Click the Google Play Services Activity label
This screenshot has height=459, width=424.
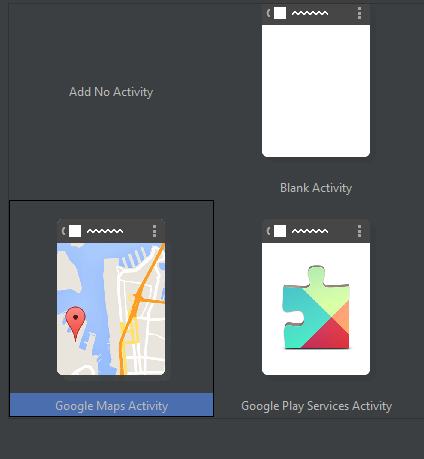pyautogui.click(x=316, y=406)
